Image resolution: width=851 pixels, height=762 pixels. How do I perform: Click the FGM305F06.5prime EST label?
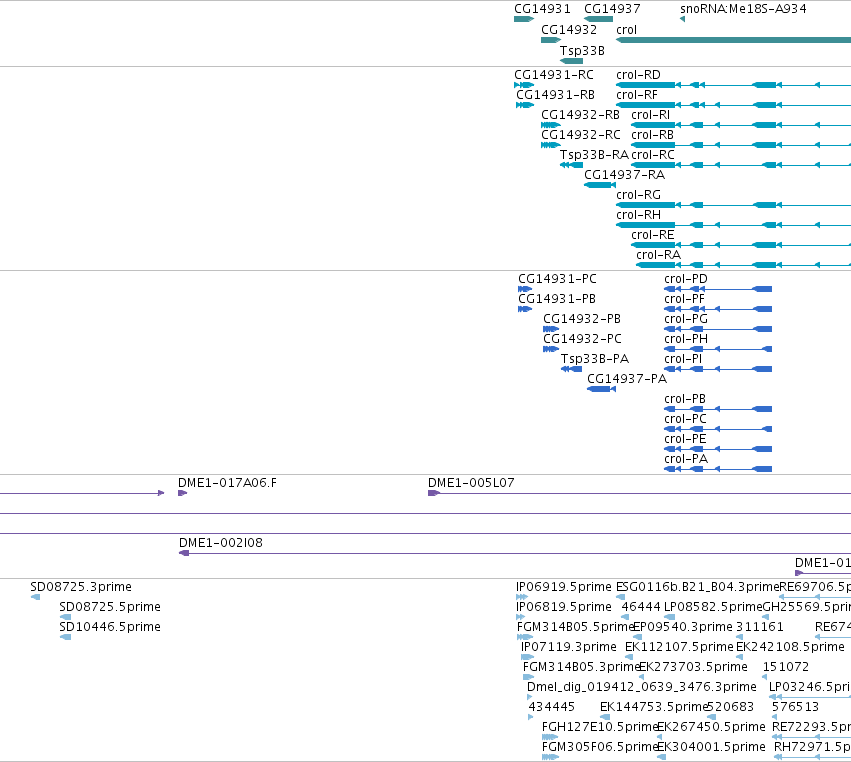[600, 747]
